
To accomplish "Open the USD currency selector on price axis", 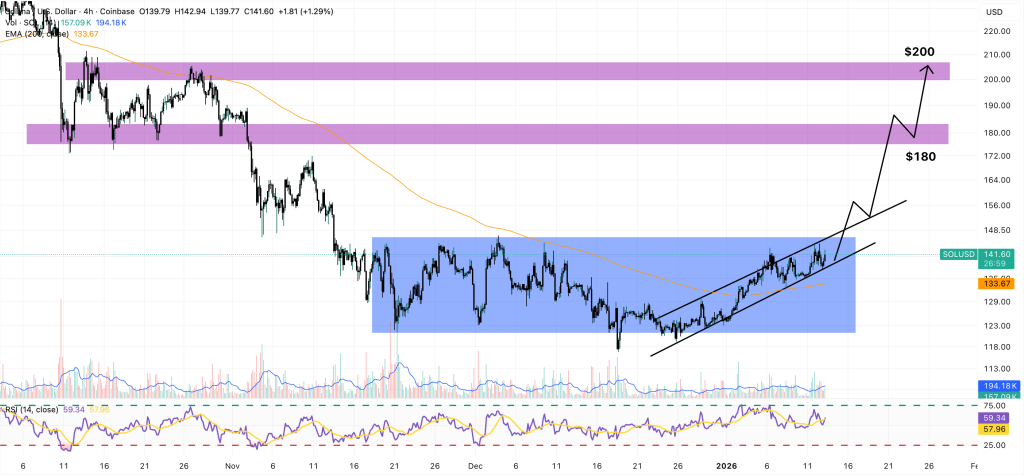I will [x=994, y=12].
